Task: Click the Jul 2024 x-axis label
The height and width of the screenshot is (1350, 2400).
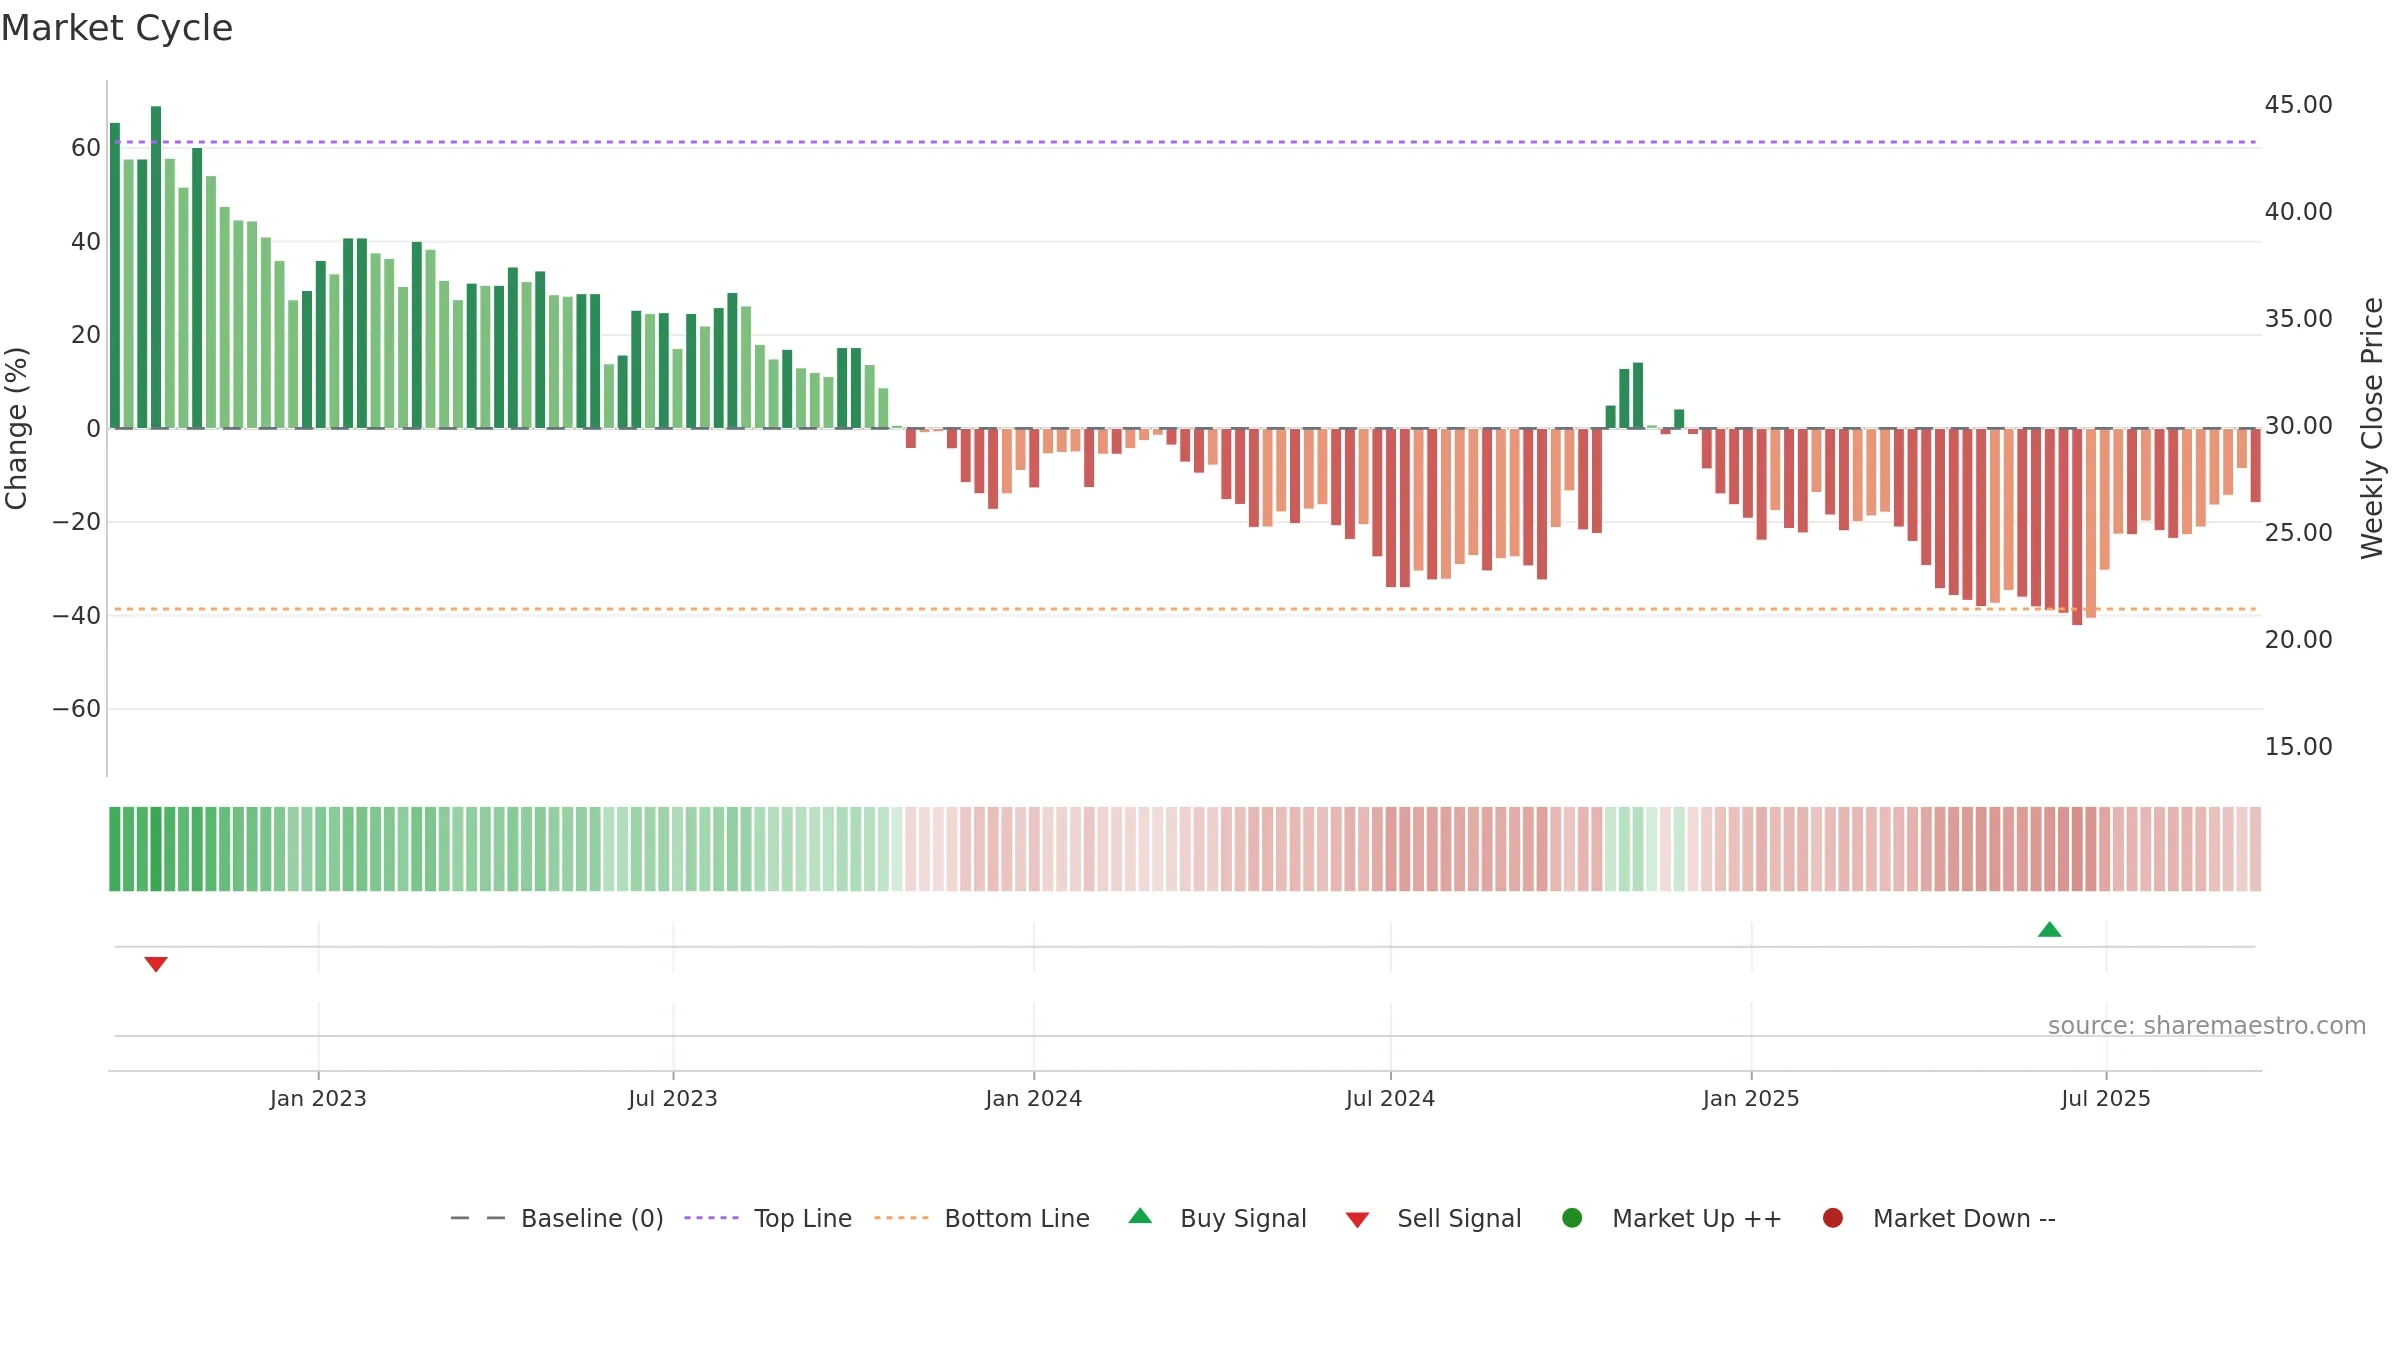Action: click(1390, 1099)
